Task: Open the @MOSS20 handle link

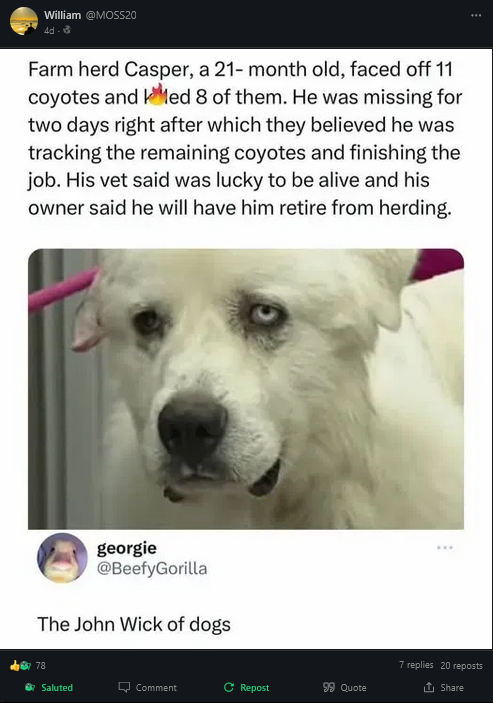Action: point(110,15)
